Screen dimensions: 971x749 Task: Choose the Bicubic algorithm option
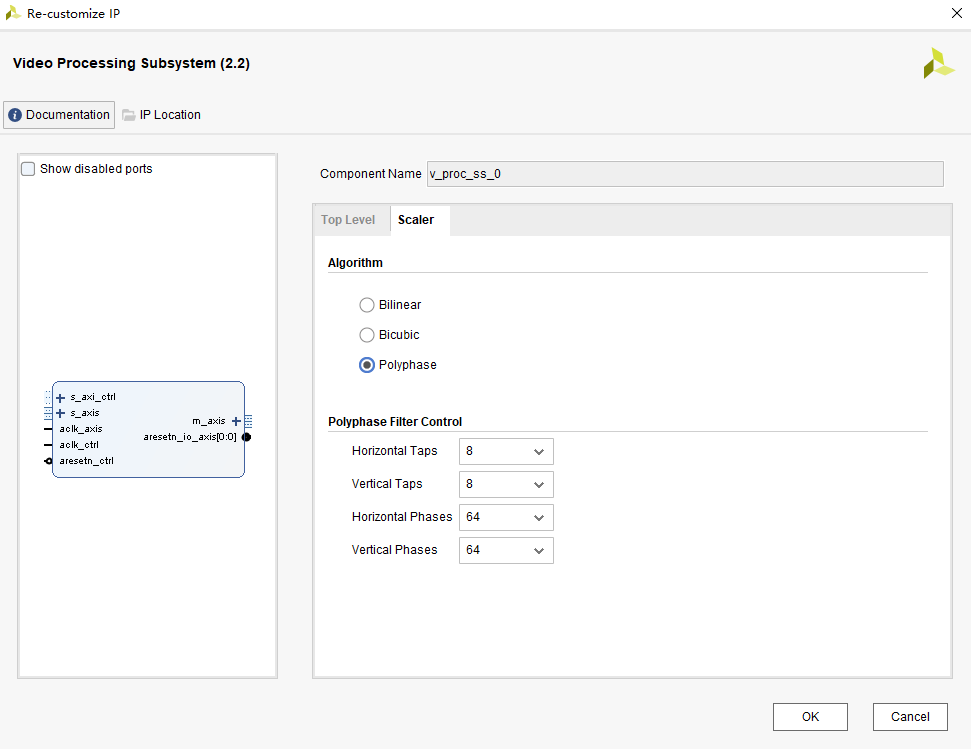[367, 335]
